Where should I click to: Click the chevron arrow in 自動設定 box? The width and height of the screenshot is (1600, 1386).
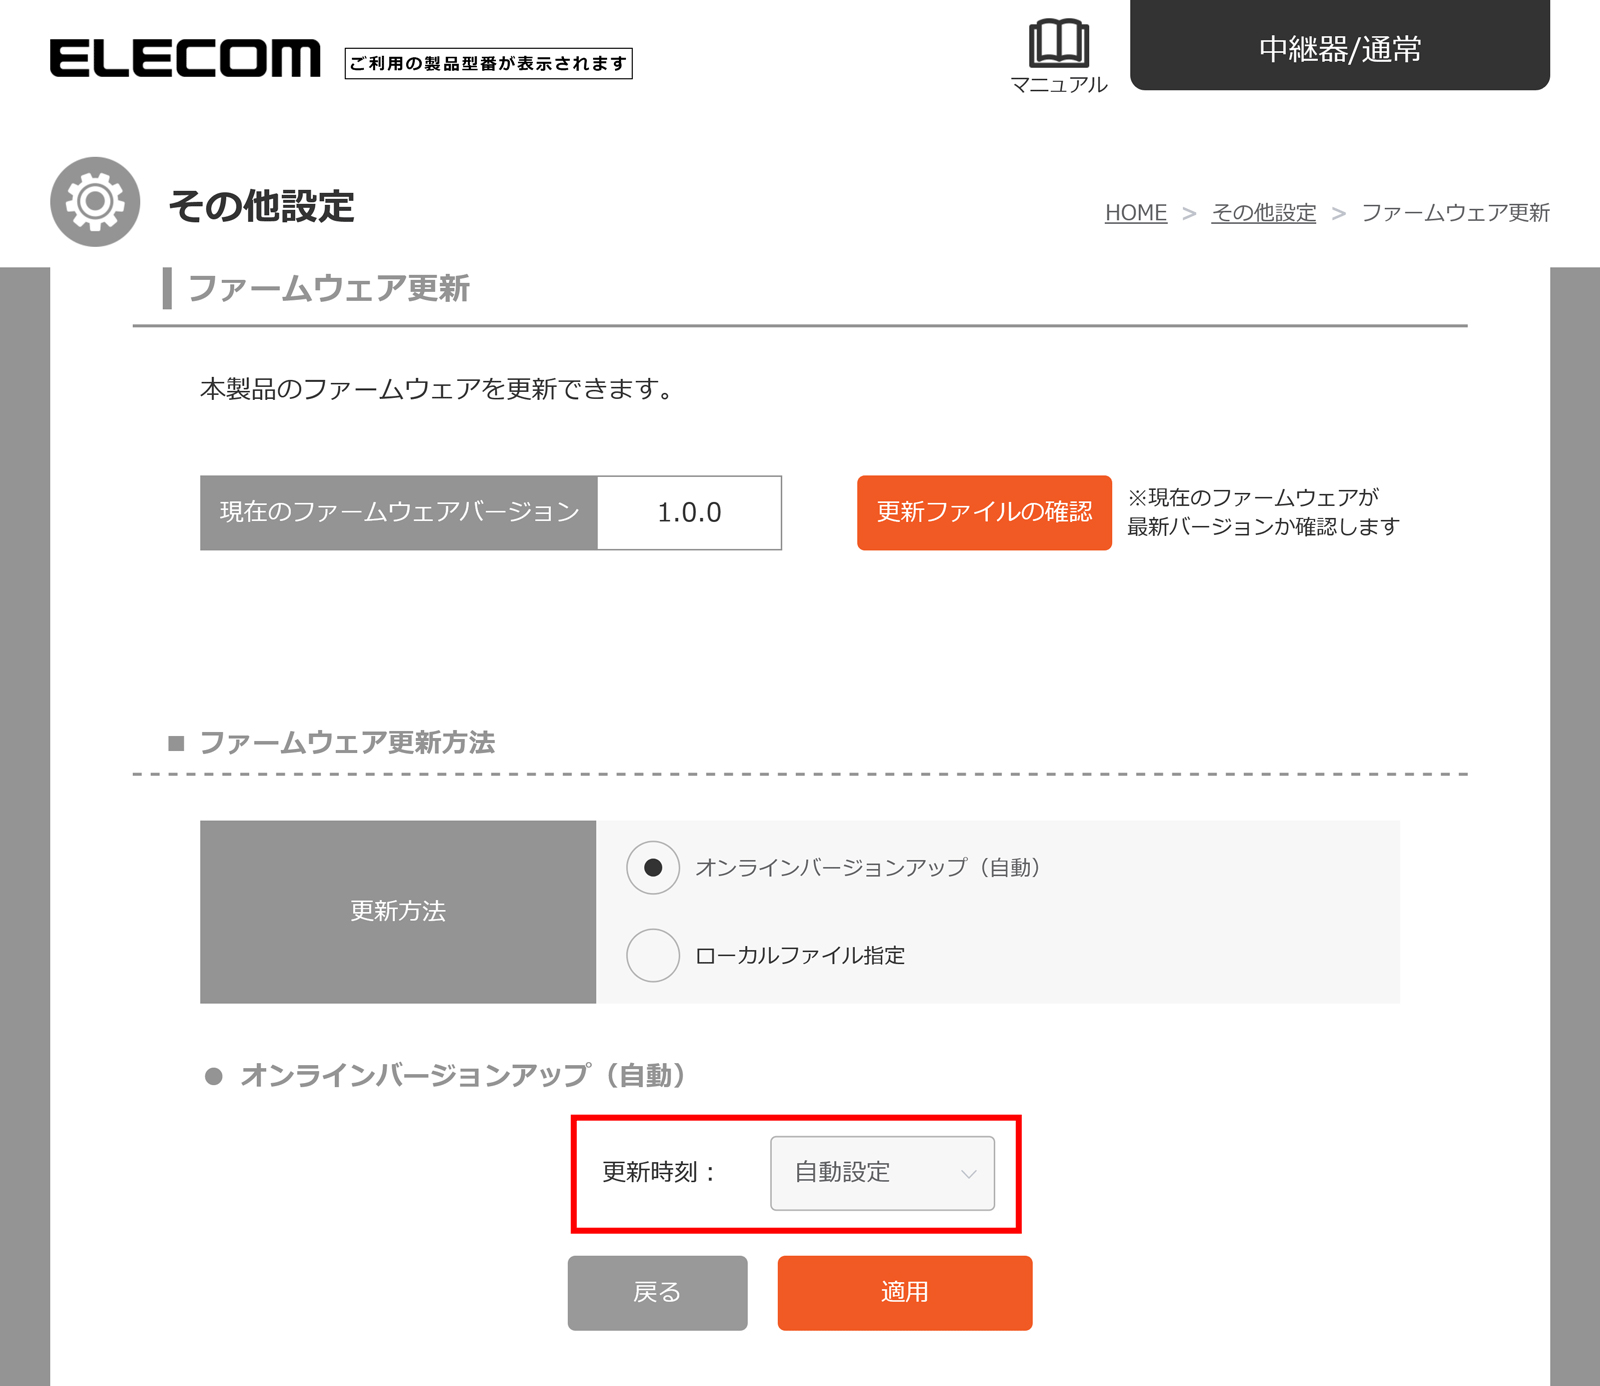[968, 1174]
